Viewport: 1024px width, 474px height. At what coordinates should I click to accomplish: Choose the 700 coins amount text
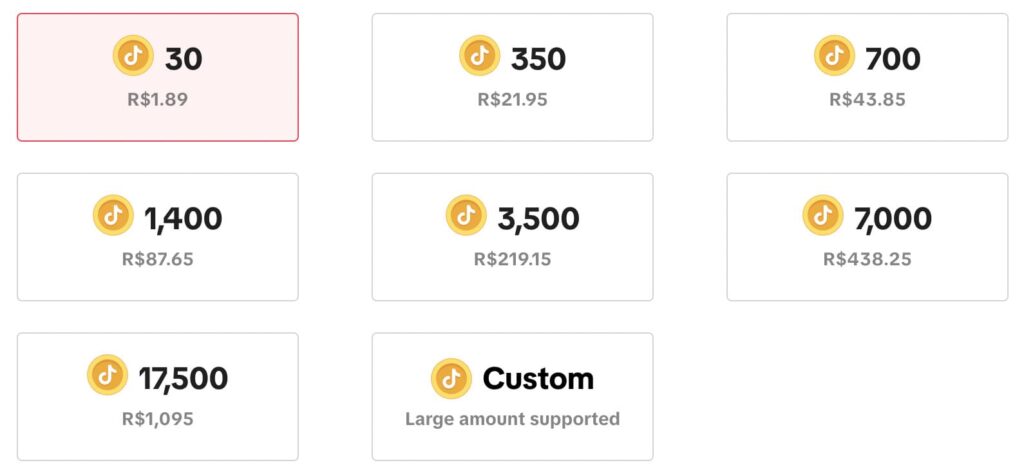coord(893,59)
